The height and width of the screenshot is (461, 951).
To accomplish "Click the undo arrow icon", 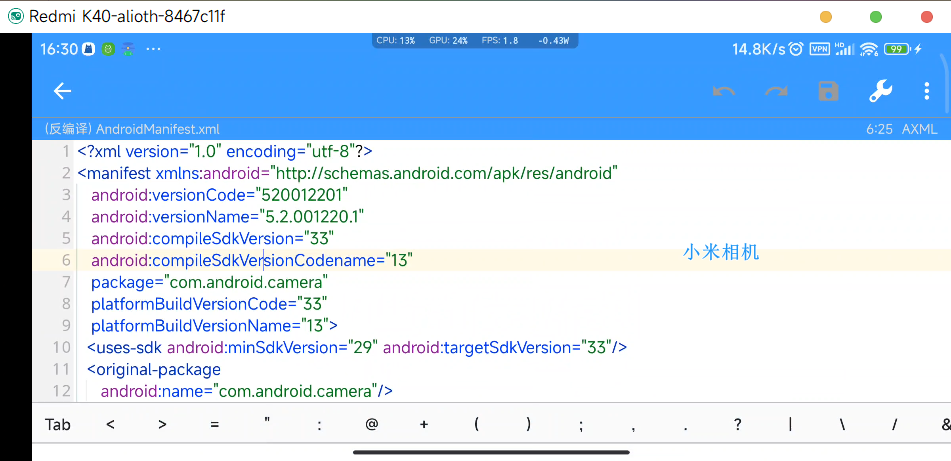I will (724, 92).
